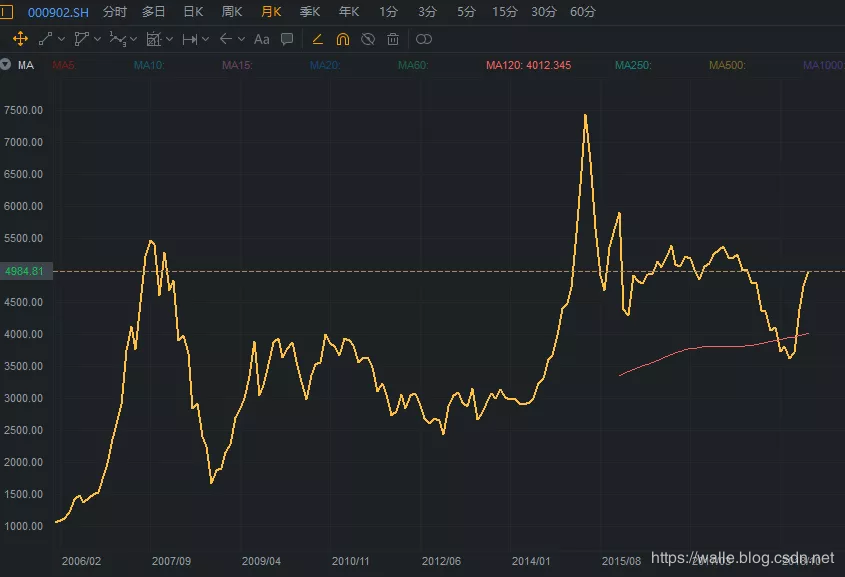Click the 000902.SH ticker symbol
845x577 pixels.
coord(58,12)
